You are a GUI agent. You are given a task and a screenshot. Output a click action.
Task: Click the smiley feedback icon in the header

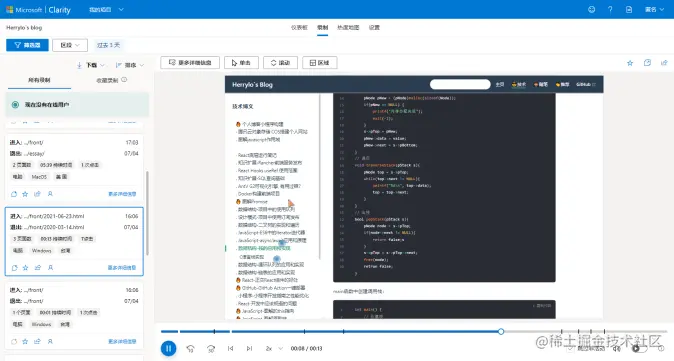click(591, 9)
